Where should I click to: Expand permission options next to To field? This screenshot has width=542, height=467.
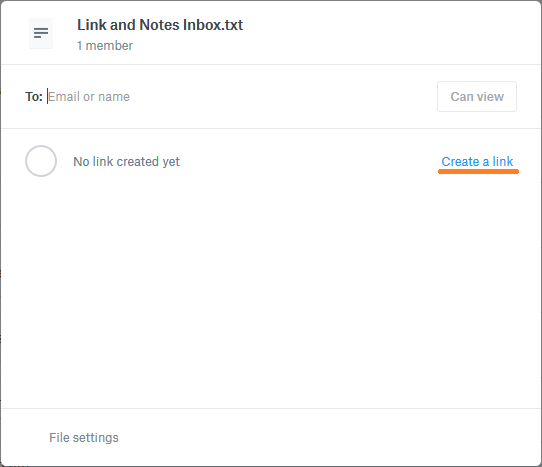coord(477,96)
